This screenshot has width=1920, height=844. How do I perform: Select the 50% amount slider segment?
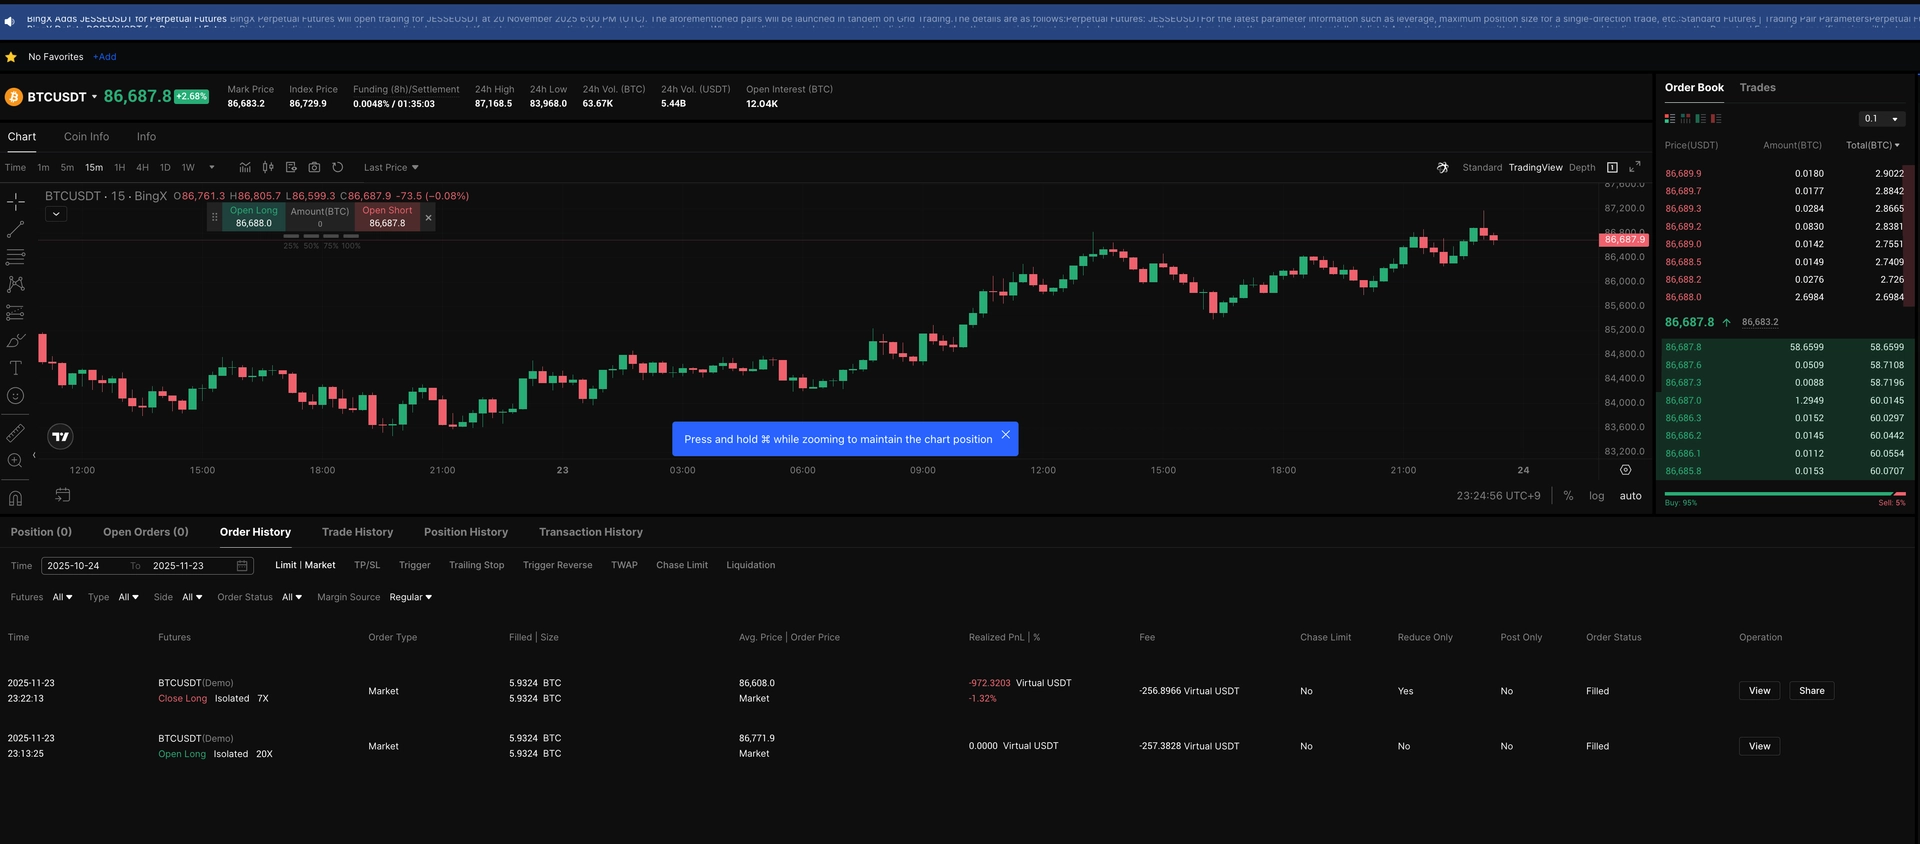coord(311,237)
